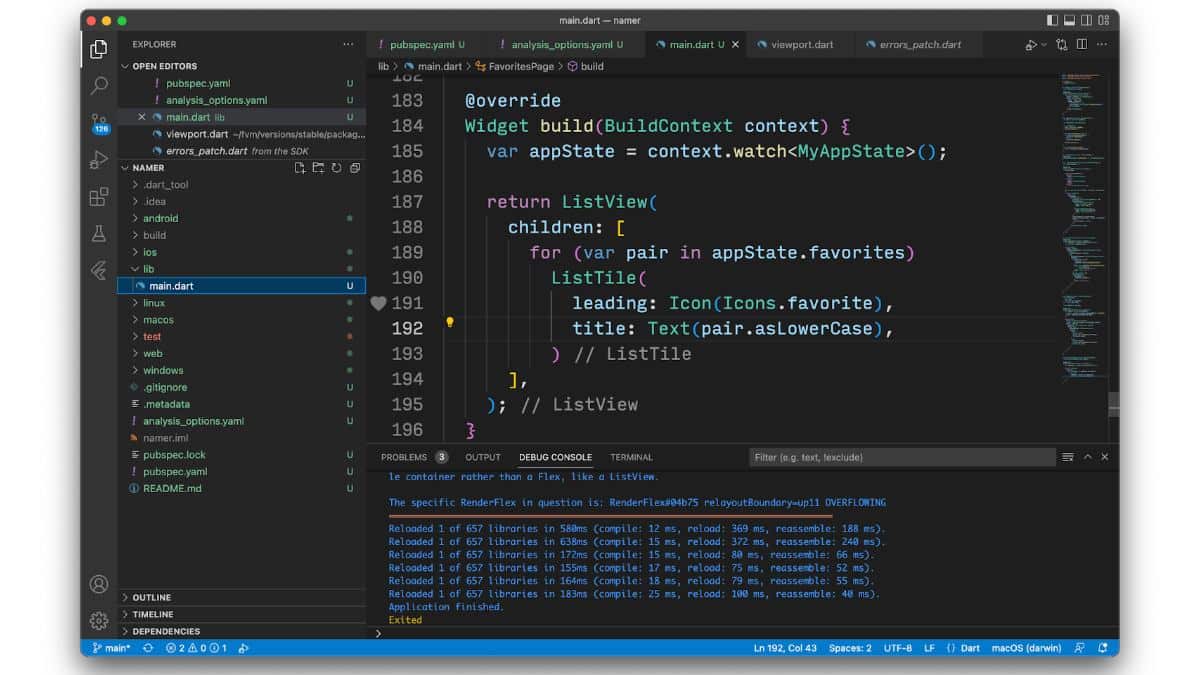Open source control changes icon in editor toolbar

[1061, 45]
